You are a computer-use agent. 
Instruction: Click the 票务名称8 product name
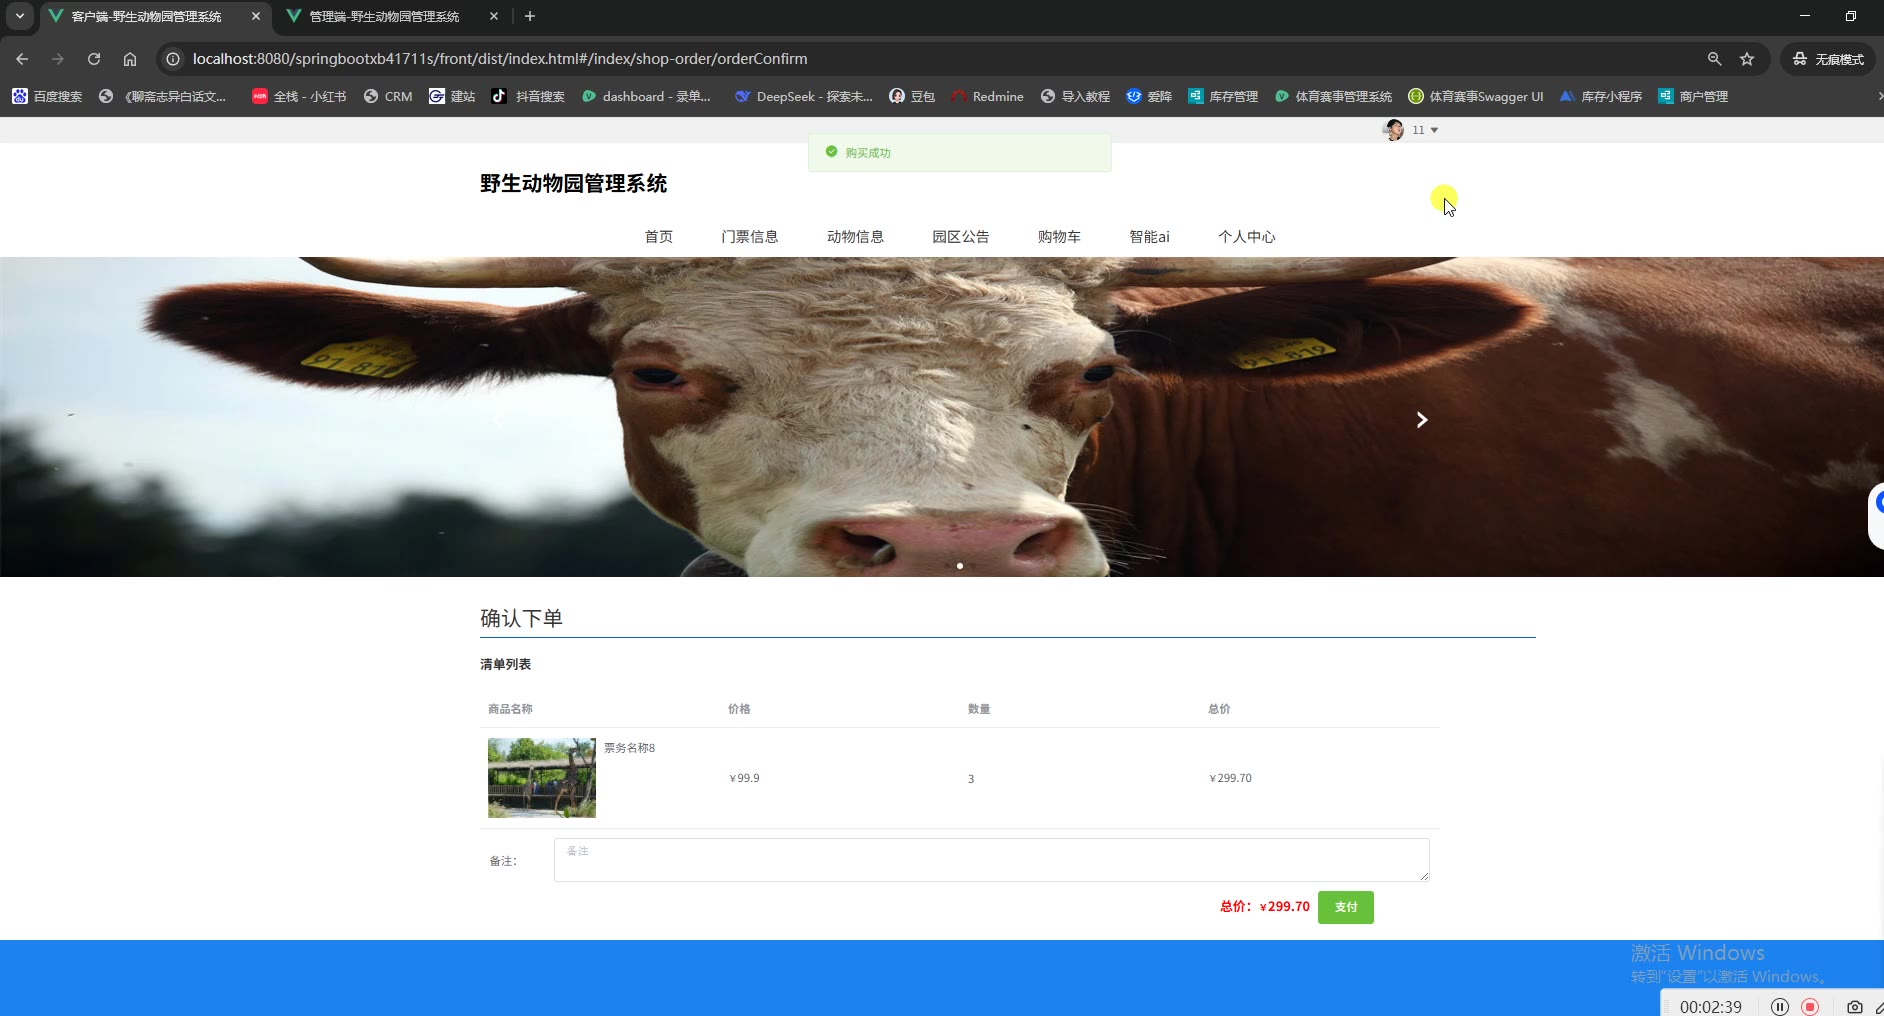click(x=629, y=748)
